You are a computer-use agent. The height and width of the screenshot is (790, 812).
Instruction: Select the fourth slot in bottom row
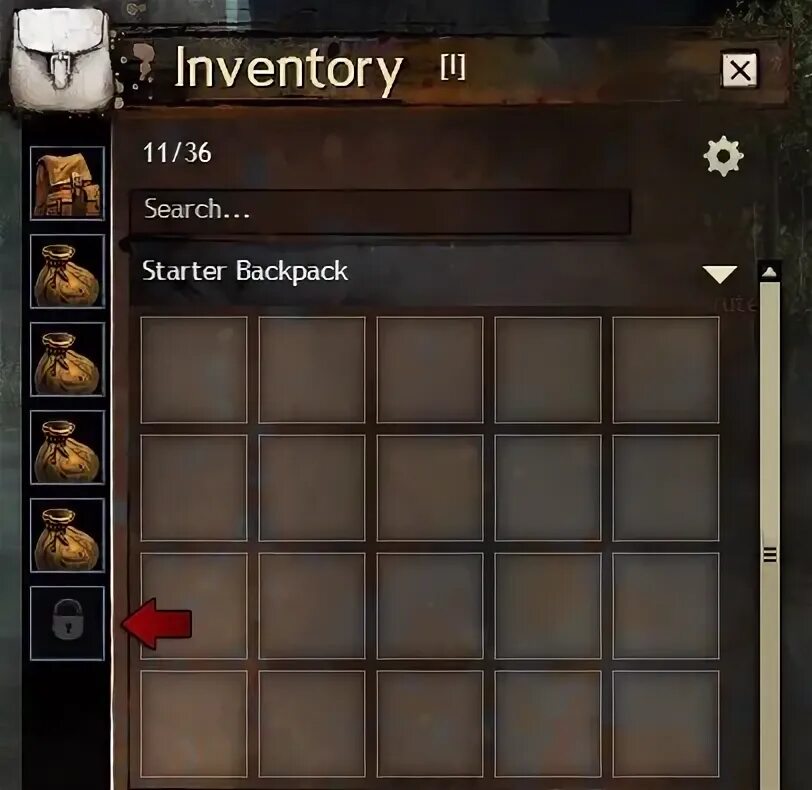548,724
